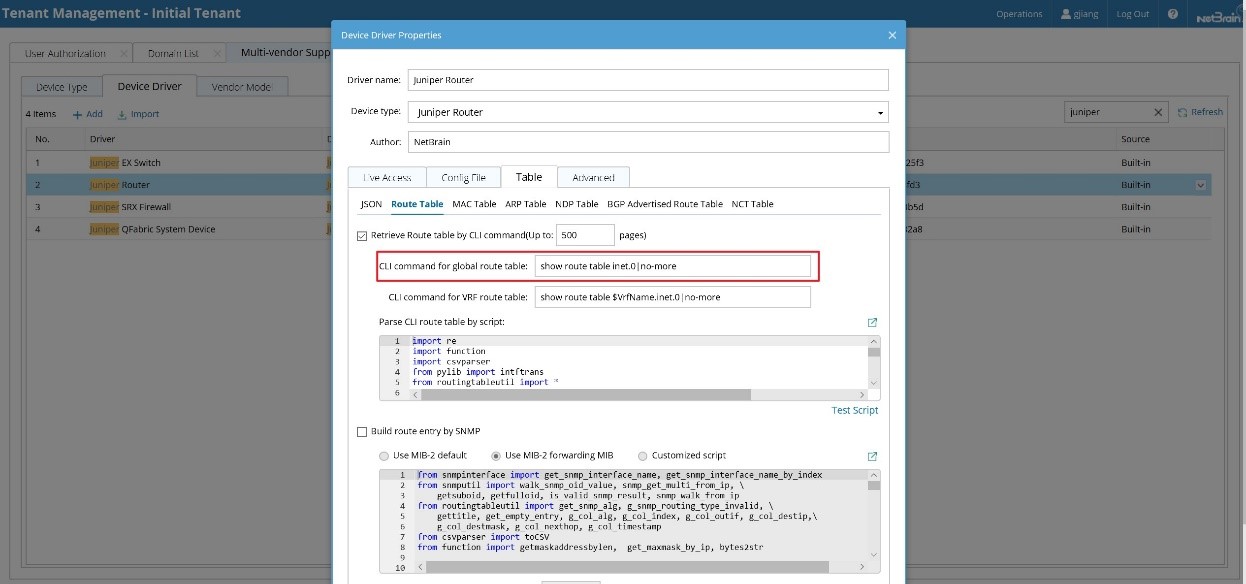
Task: Switch to the Vendor Model tab
Action: pos(242,87)
